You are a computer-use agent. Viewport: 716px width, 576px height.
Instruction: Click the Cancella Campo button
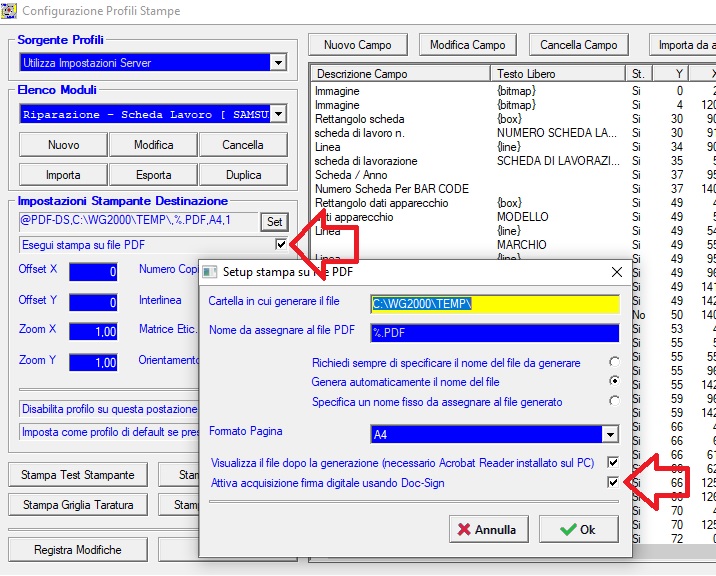click(578, 45)
